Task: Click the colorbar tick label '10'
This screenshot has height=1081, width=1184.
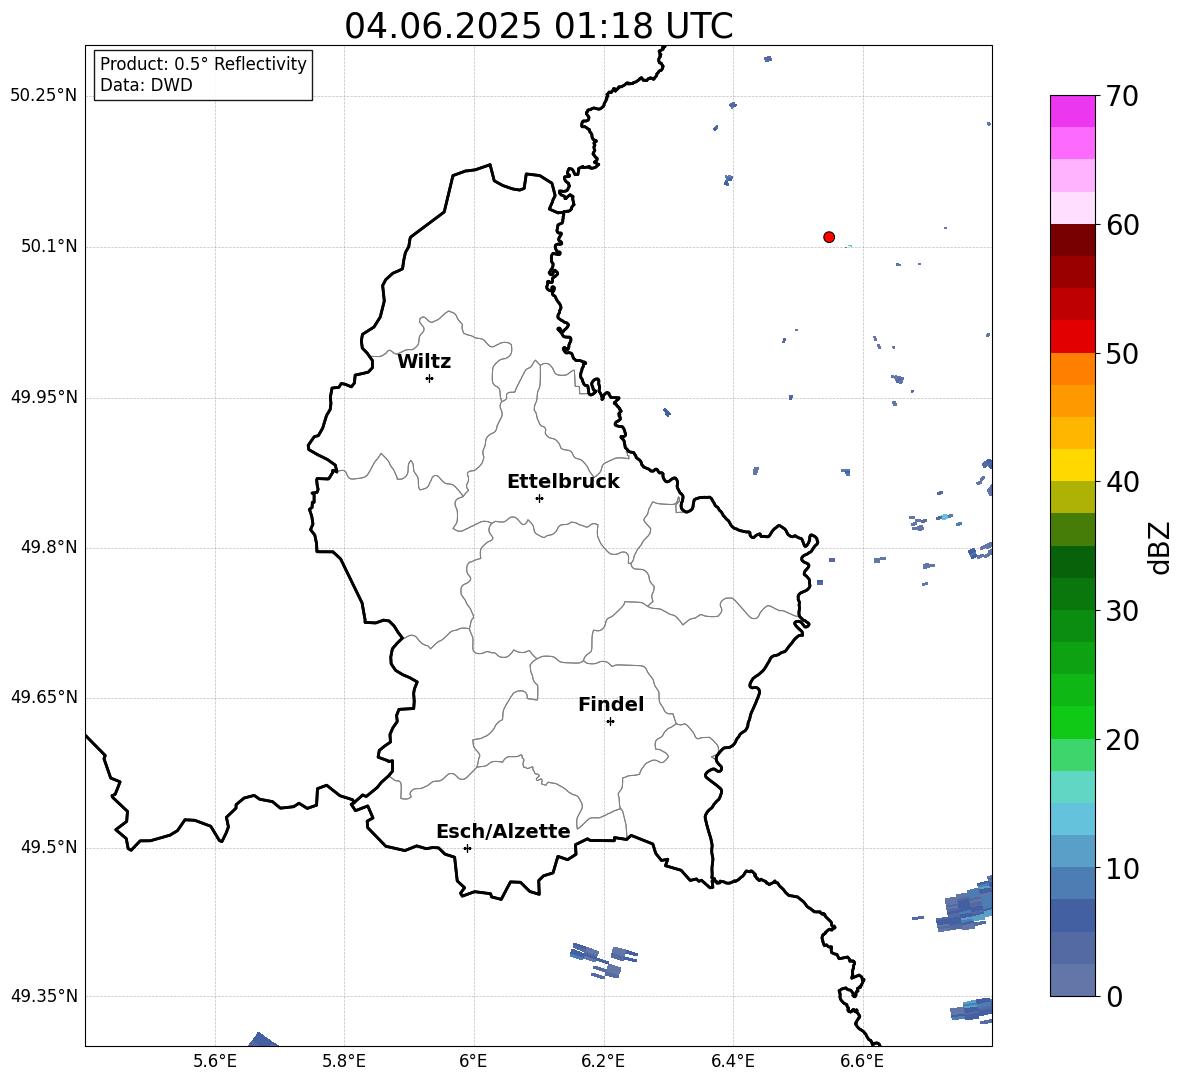Action: pos(1122,868)
